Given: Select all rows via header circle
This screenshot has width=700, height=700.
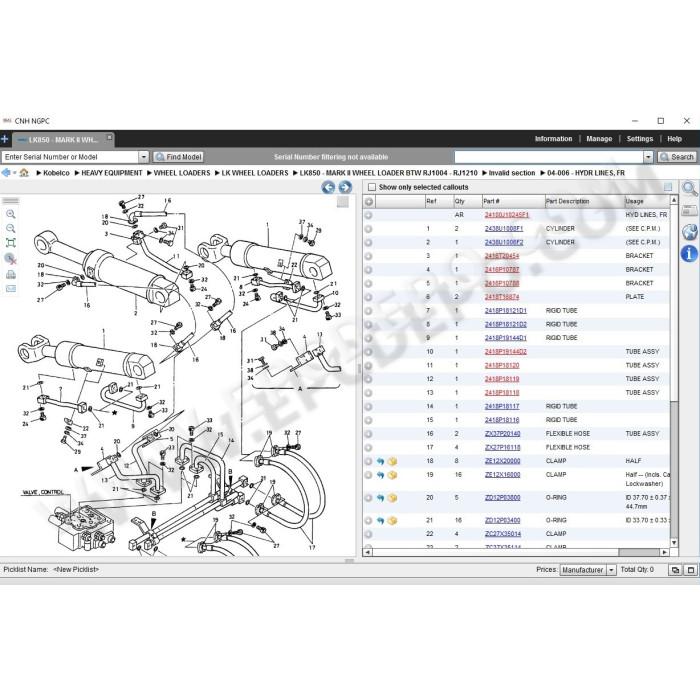Looking at the screenshot, I should click(369, 201).
